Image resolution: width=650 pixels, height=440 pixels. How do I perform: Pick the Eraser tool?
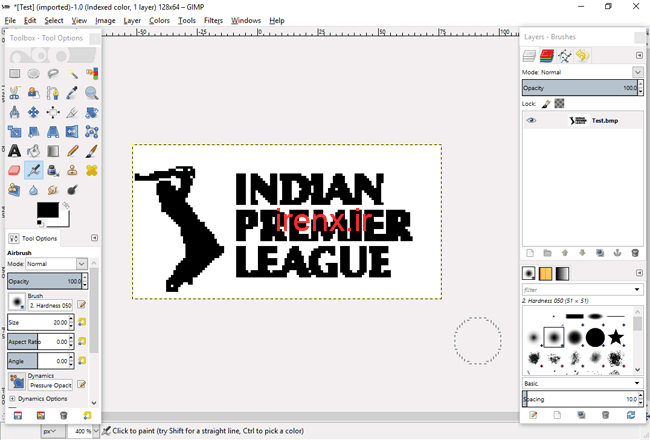(x=15, y=170)
